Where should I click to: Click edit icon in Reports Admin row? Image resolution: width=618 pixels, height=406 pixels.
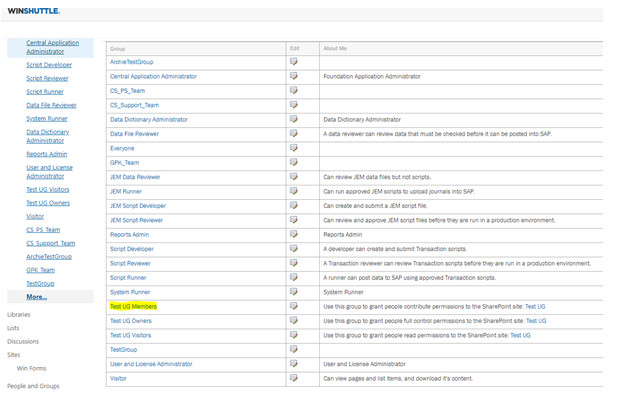pos(294,234)
